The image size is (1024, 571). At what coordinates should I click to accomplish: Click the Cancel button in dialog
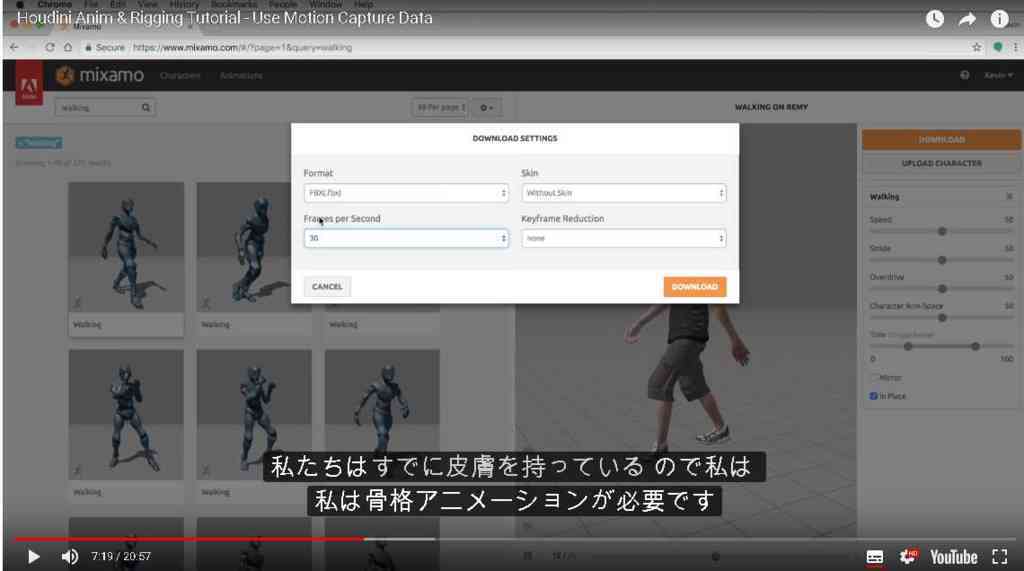click(327, 286)
